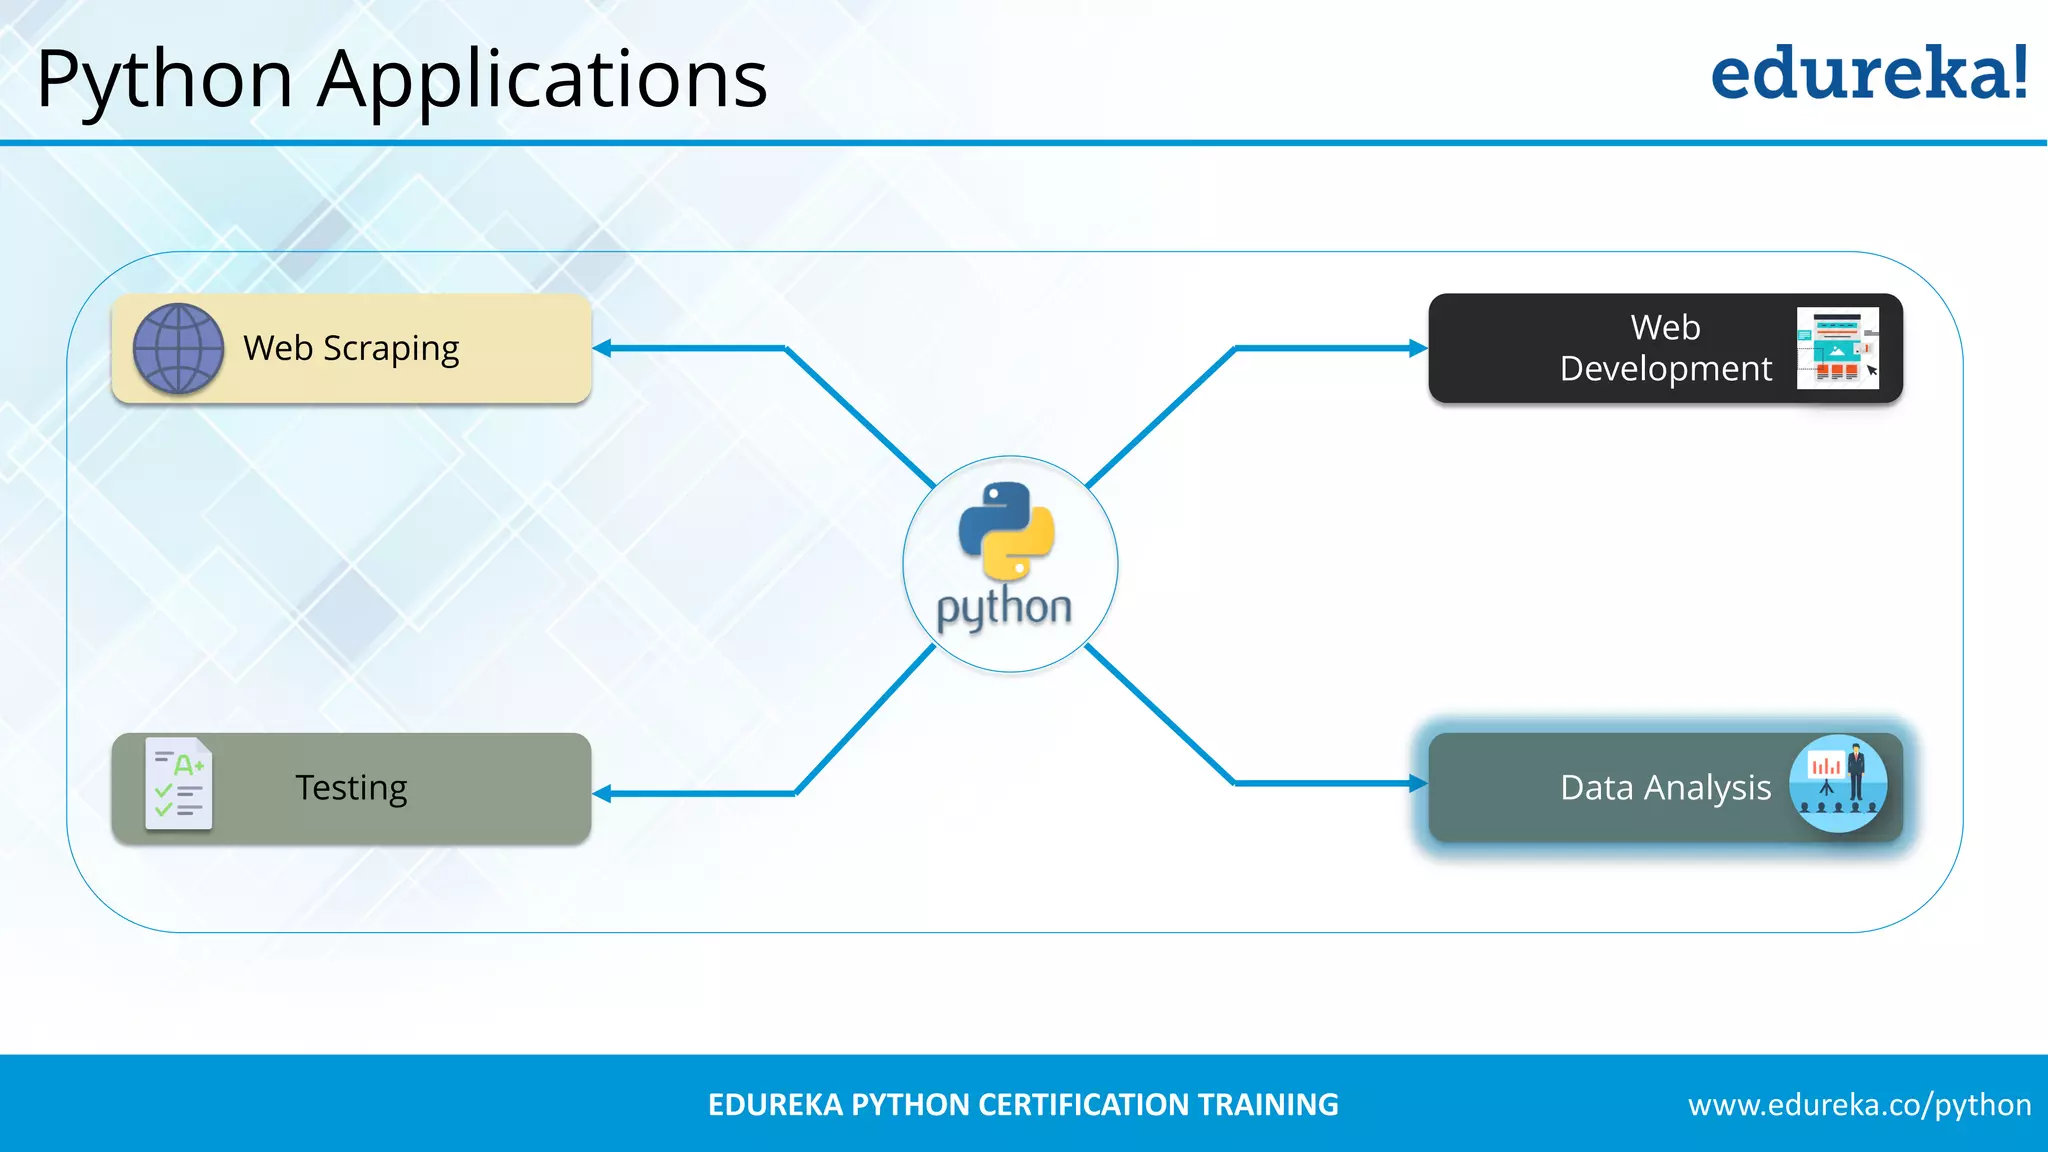Viewport: 2048px width, 1152px height.
Task: Click the 'python' wordmark under the logo
Action: 1004,609
